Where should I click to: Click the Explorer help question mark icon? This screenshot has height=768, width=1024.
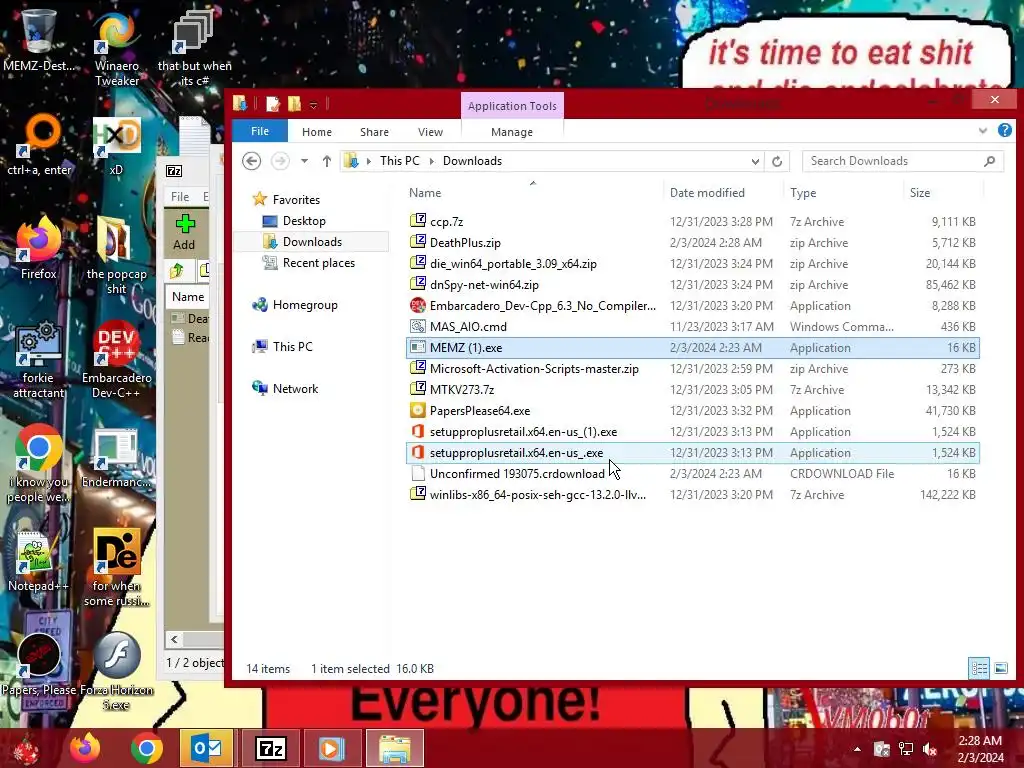pyautogui.click(x=1004, y=131)
